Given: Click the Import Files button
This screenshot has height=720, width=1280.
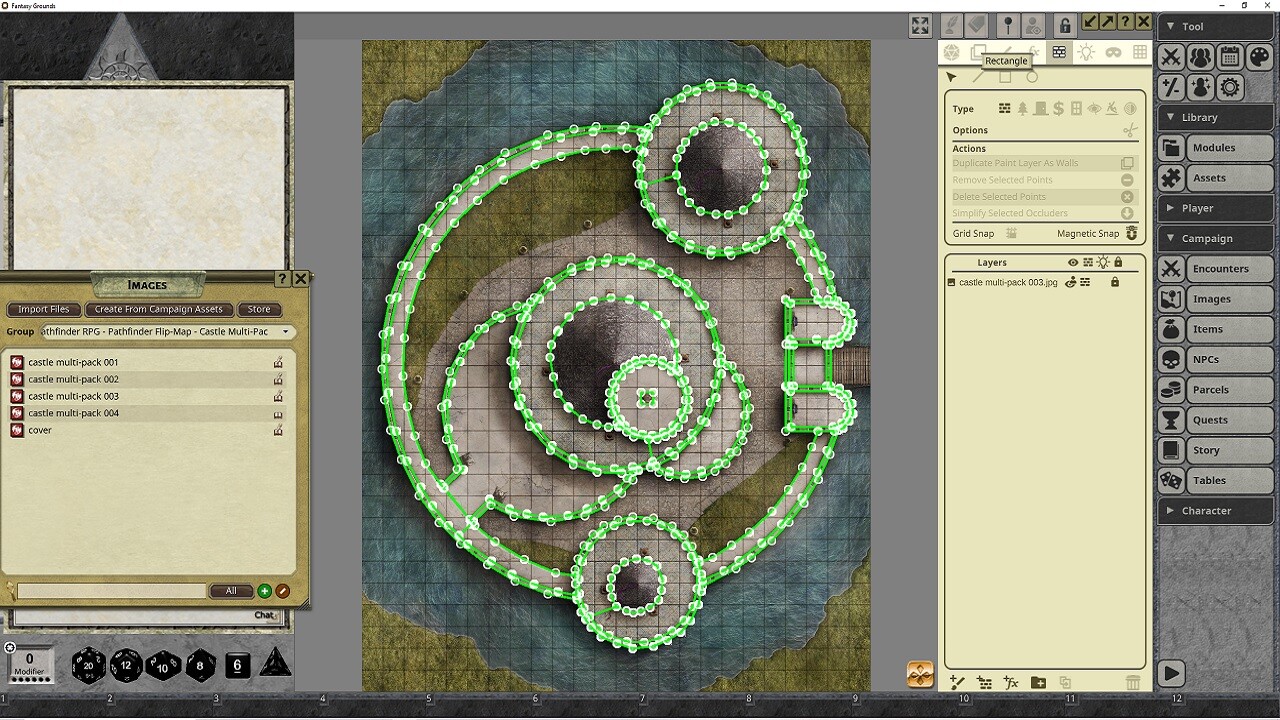Looking at the screenshot, I should pos(43,309).
